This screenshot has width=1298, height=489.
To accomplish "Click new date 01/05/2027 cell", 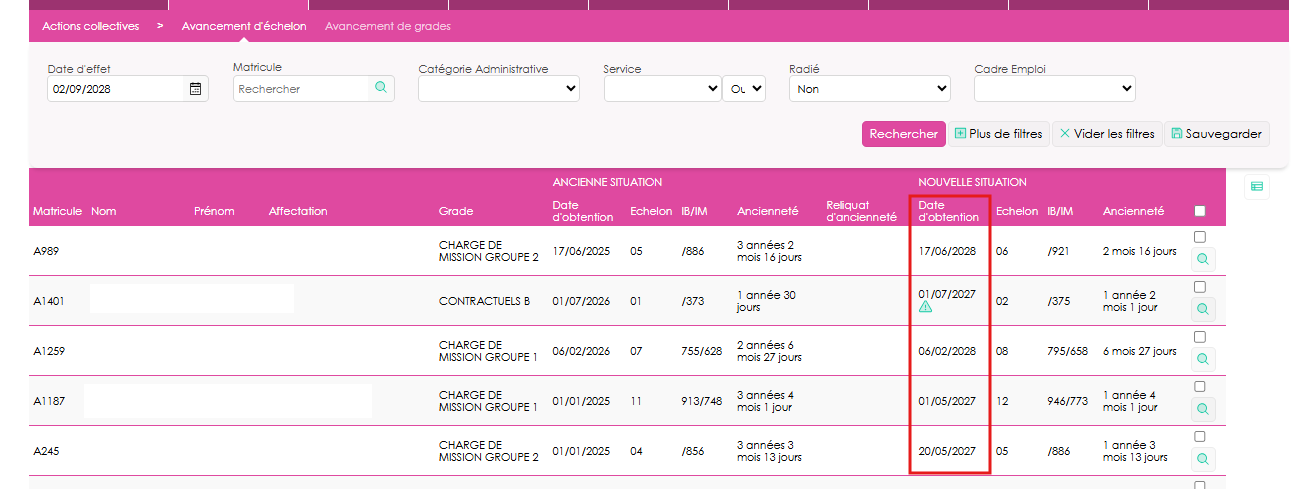I will coord(947,401).
